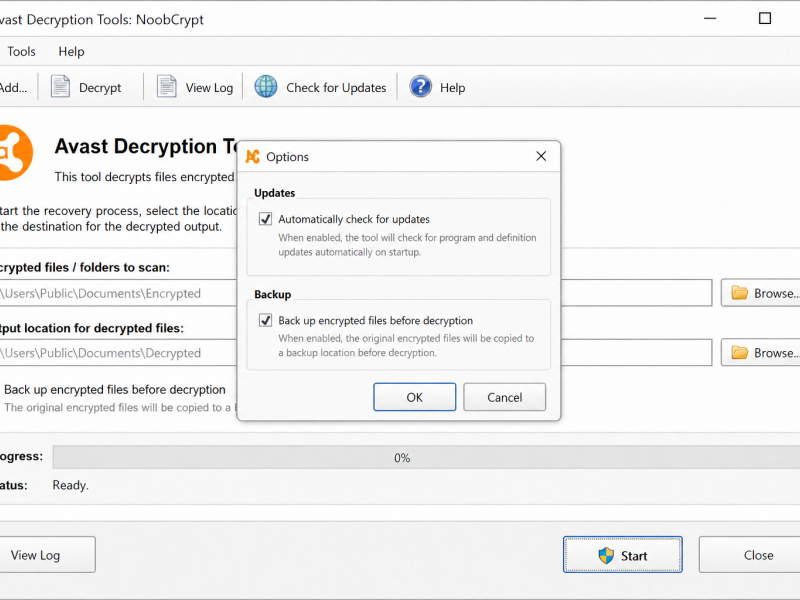Click text 'a backup location before decryption.'
Screen dimensions: 800x600
point(357,353)
